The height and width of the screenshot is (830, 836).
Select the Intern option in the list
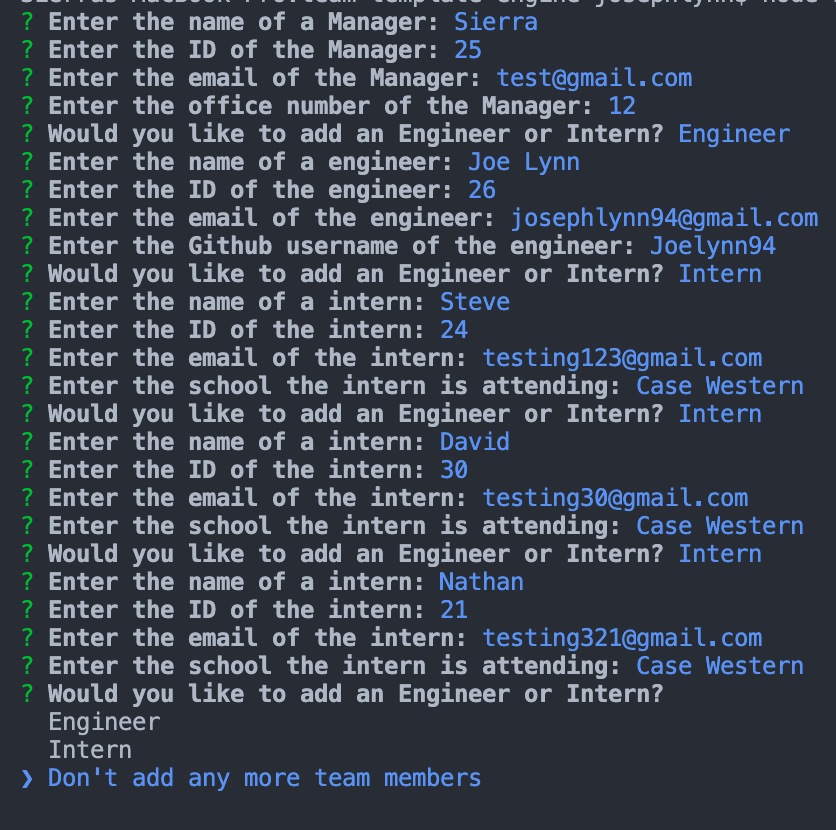click(90, 750)
